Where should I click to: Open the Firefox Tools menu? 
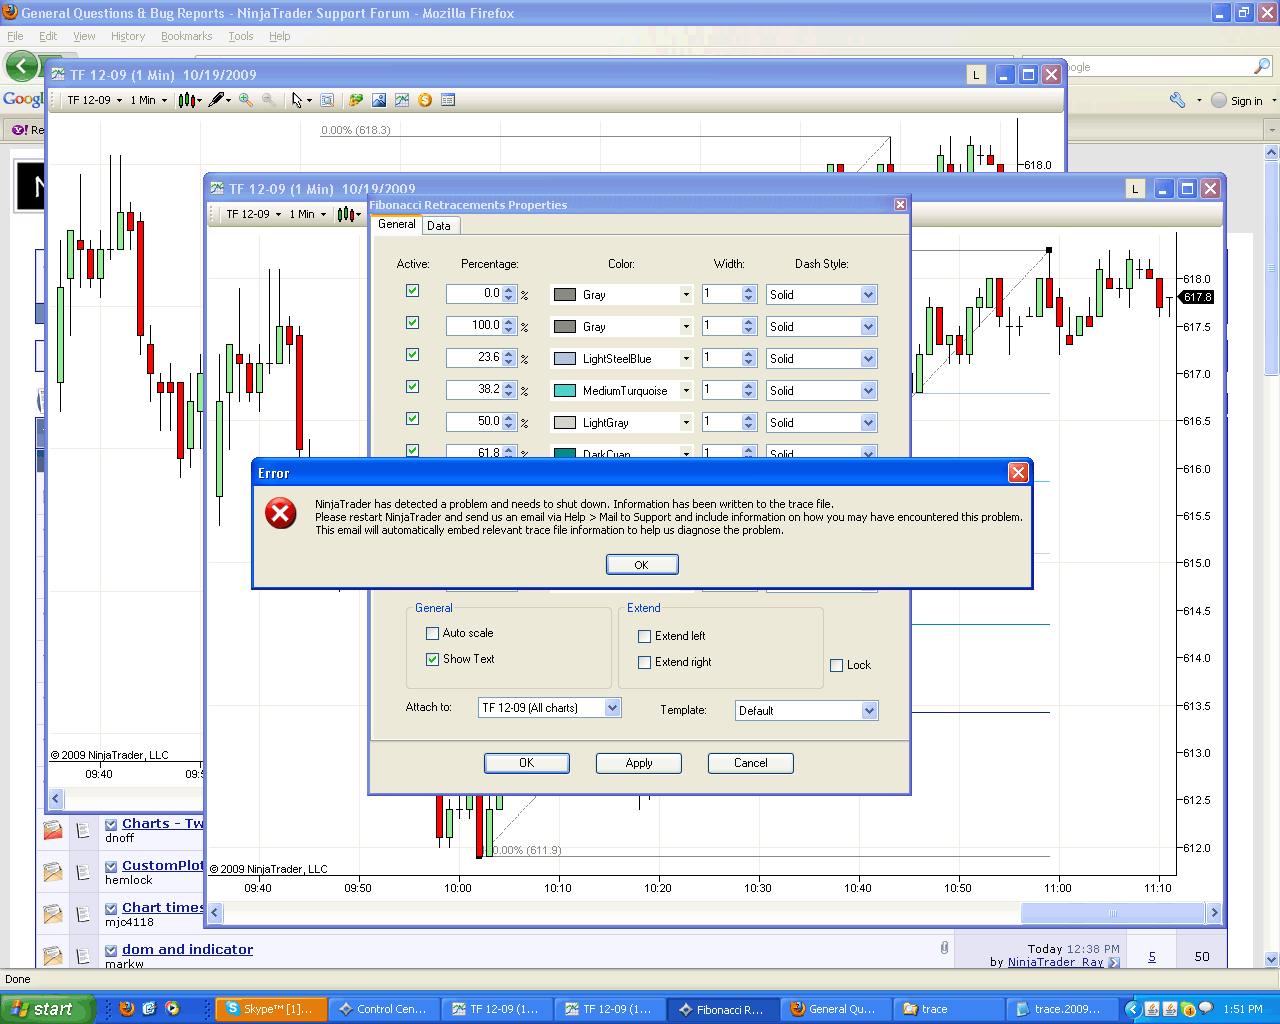click(x=241, y=36)
